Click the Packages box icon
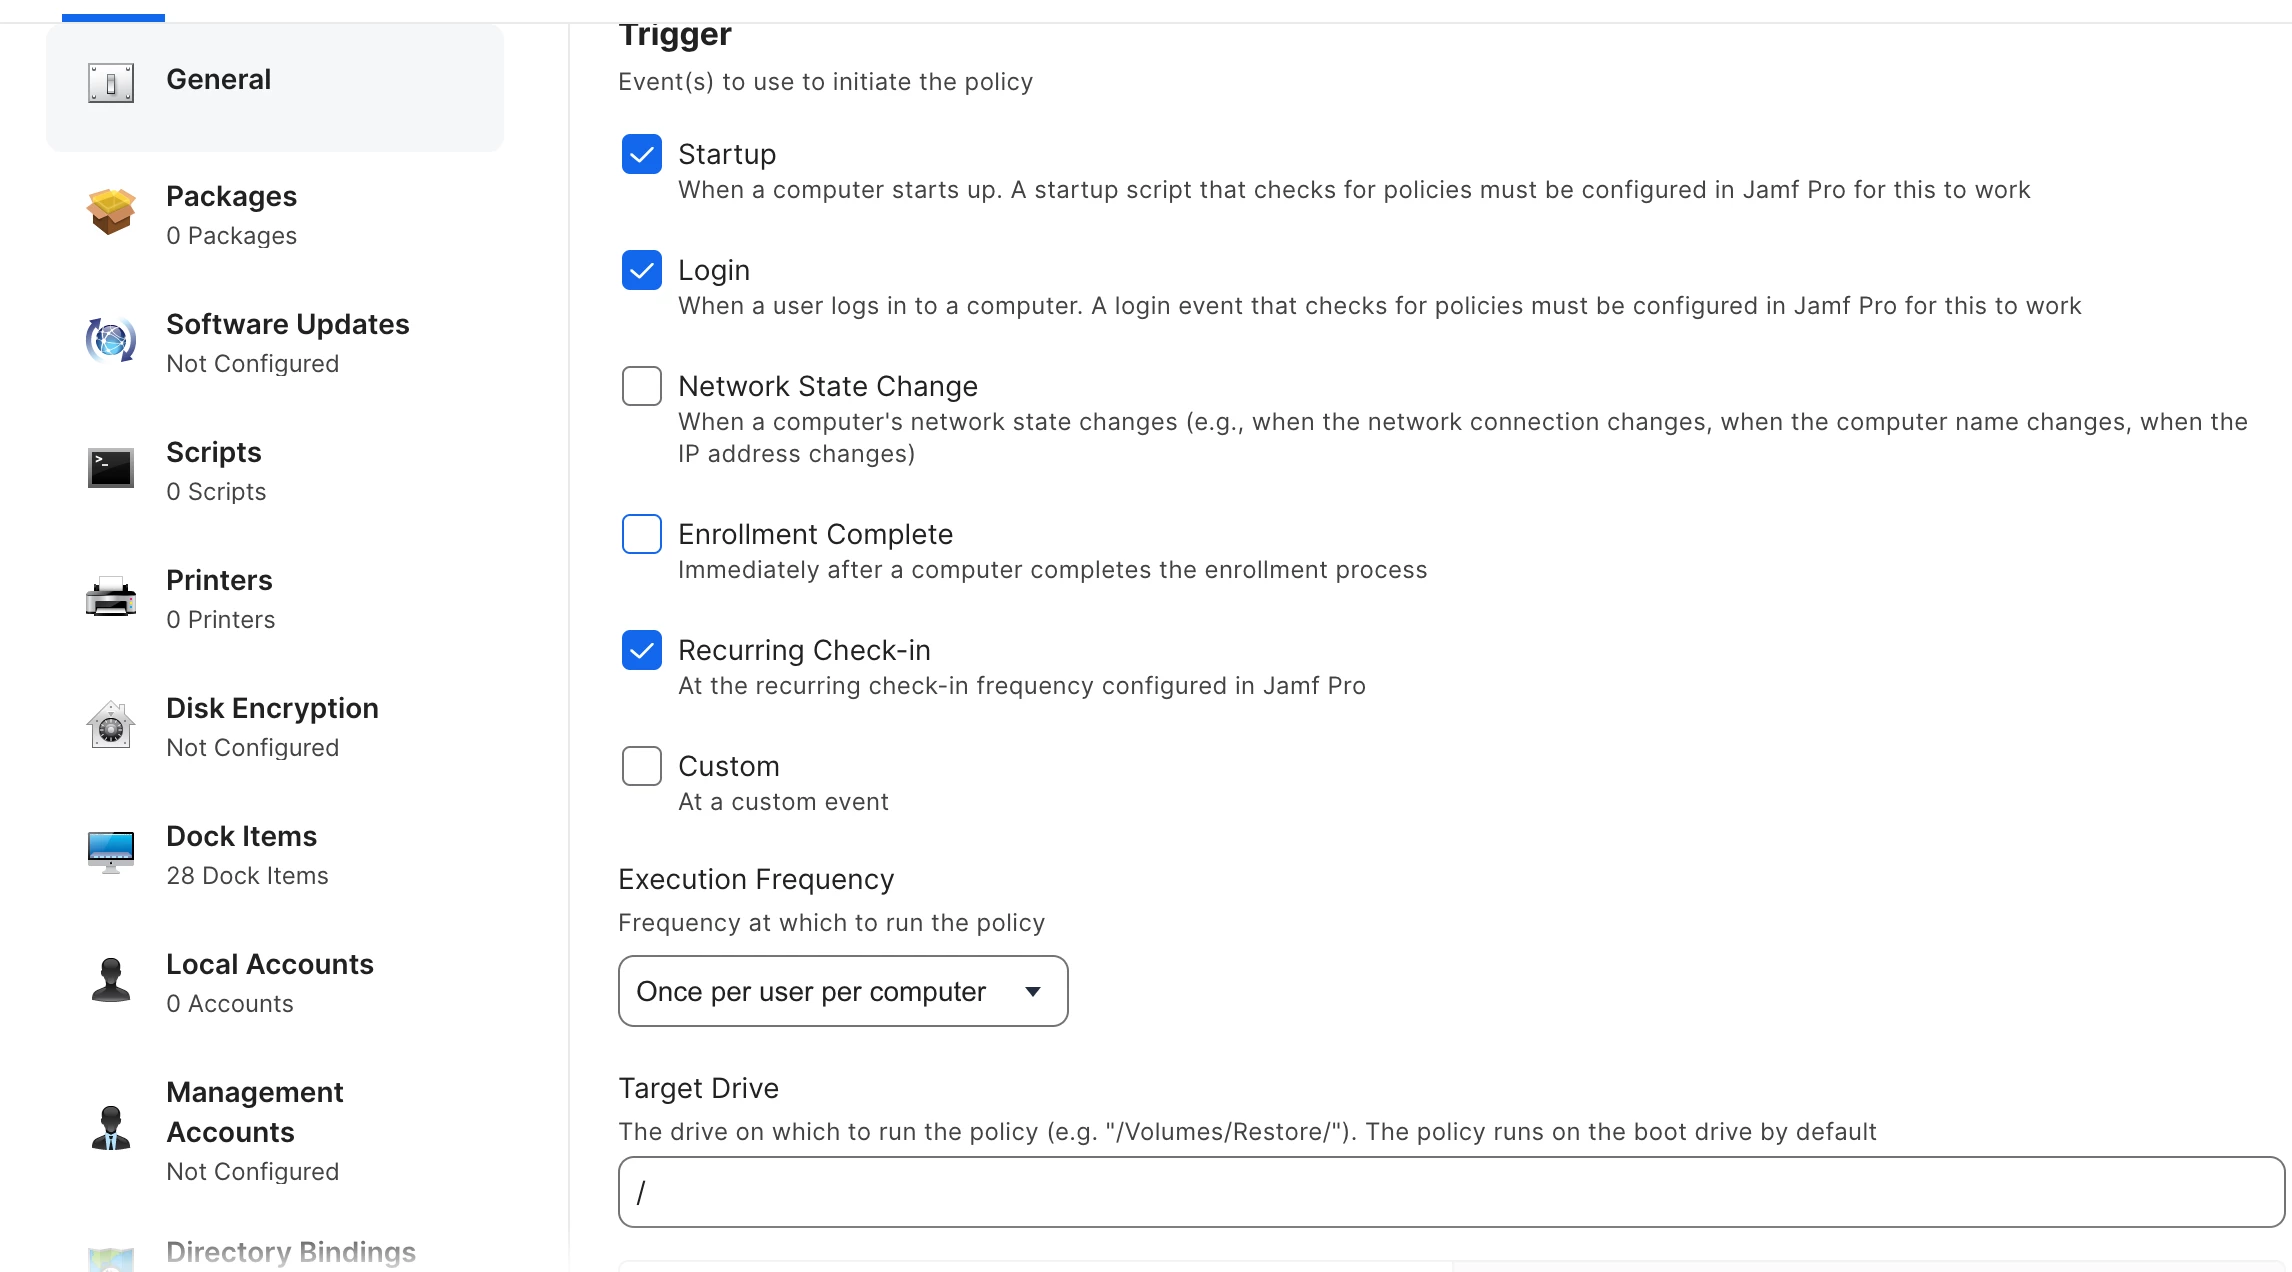 pyautogui.click(x=110, y=212)
